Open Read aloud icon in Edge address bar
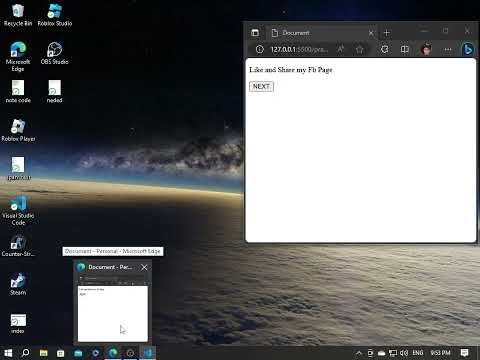480x360 pixels. click(340, 50)
